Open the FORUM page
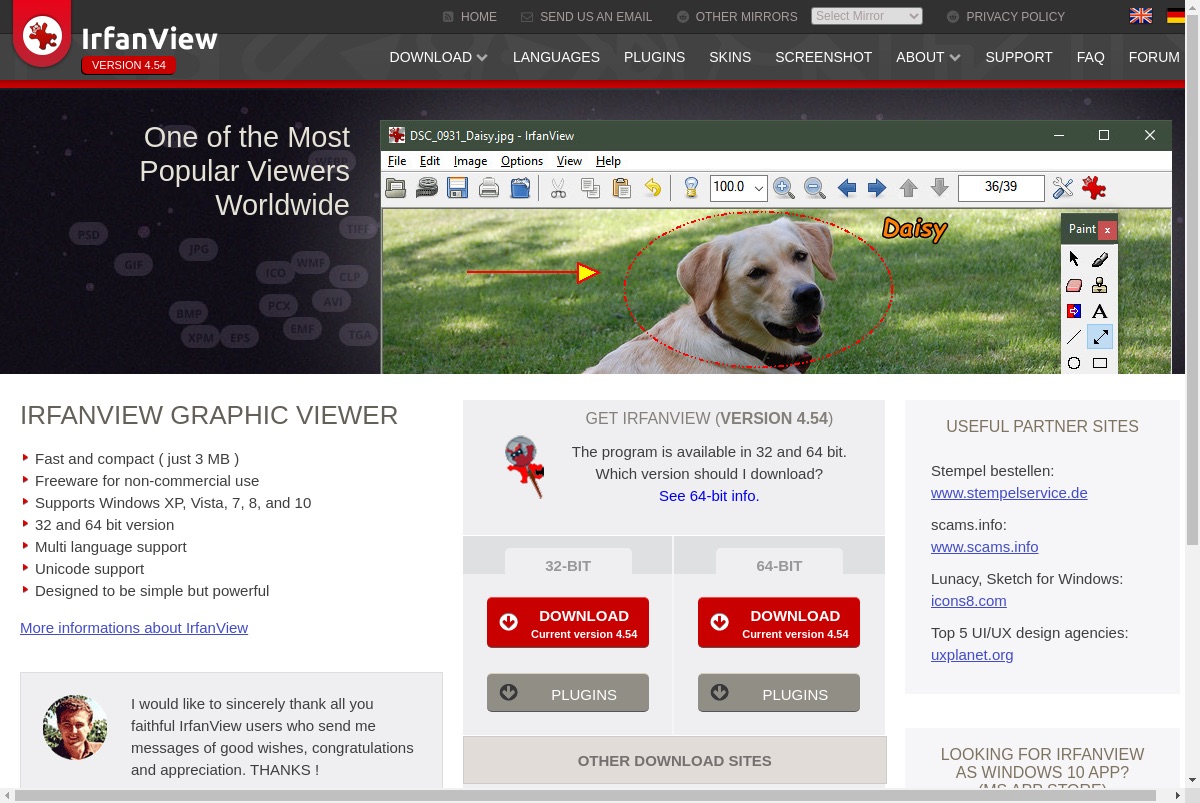The height and width of the screenshot is (803, 1200). 1154,57
